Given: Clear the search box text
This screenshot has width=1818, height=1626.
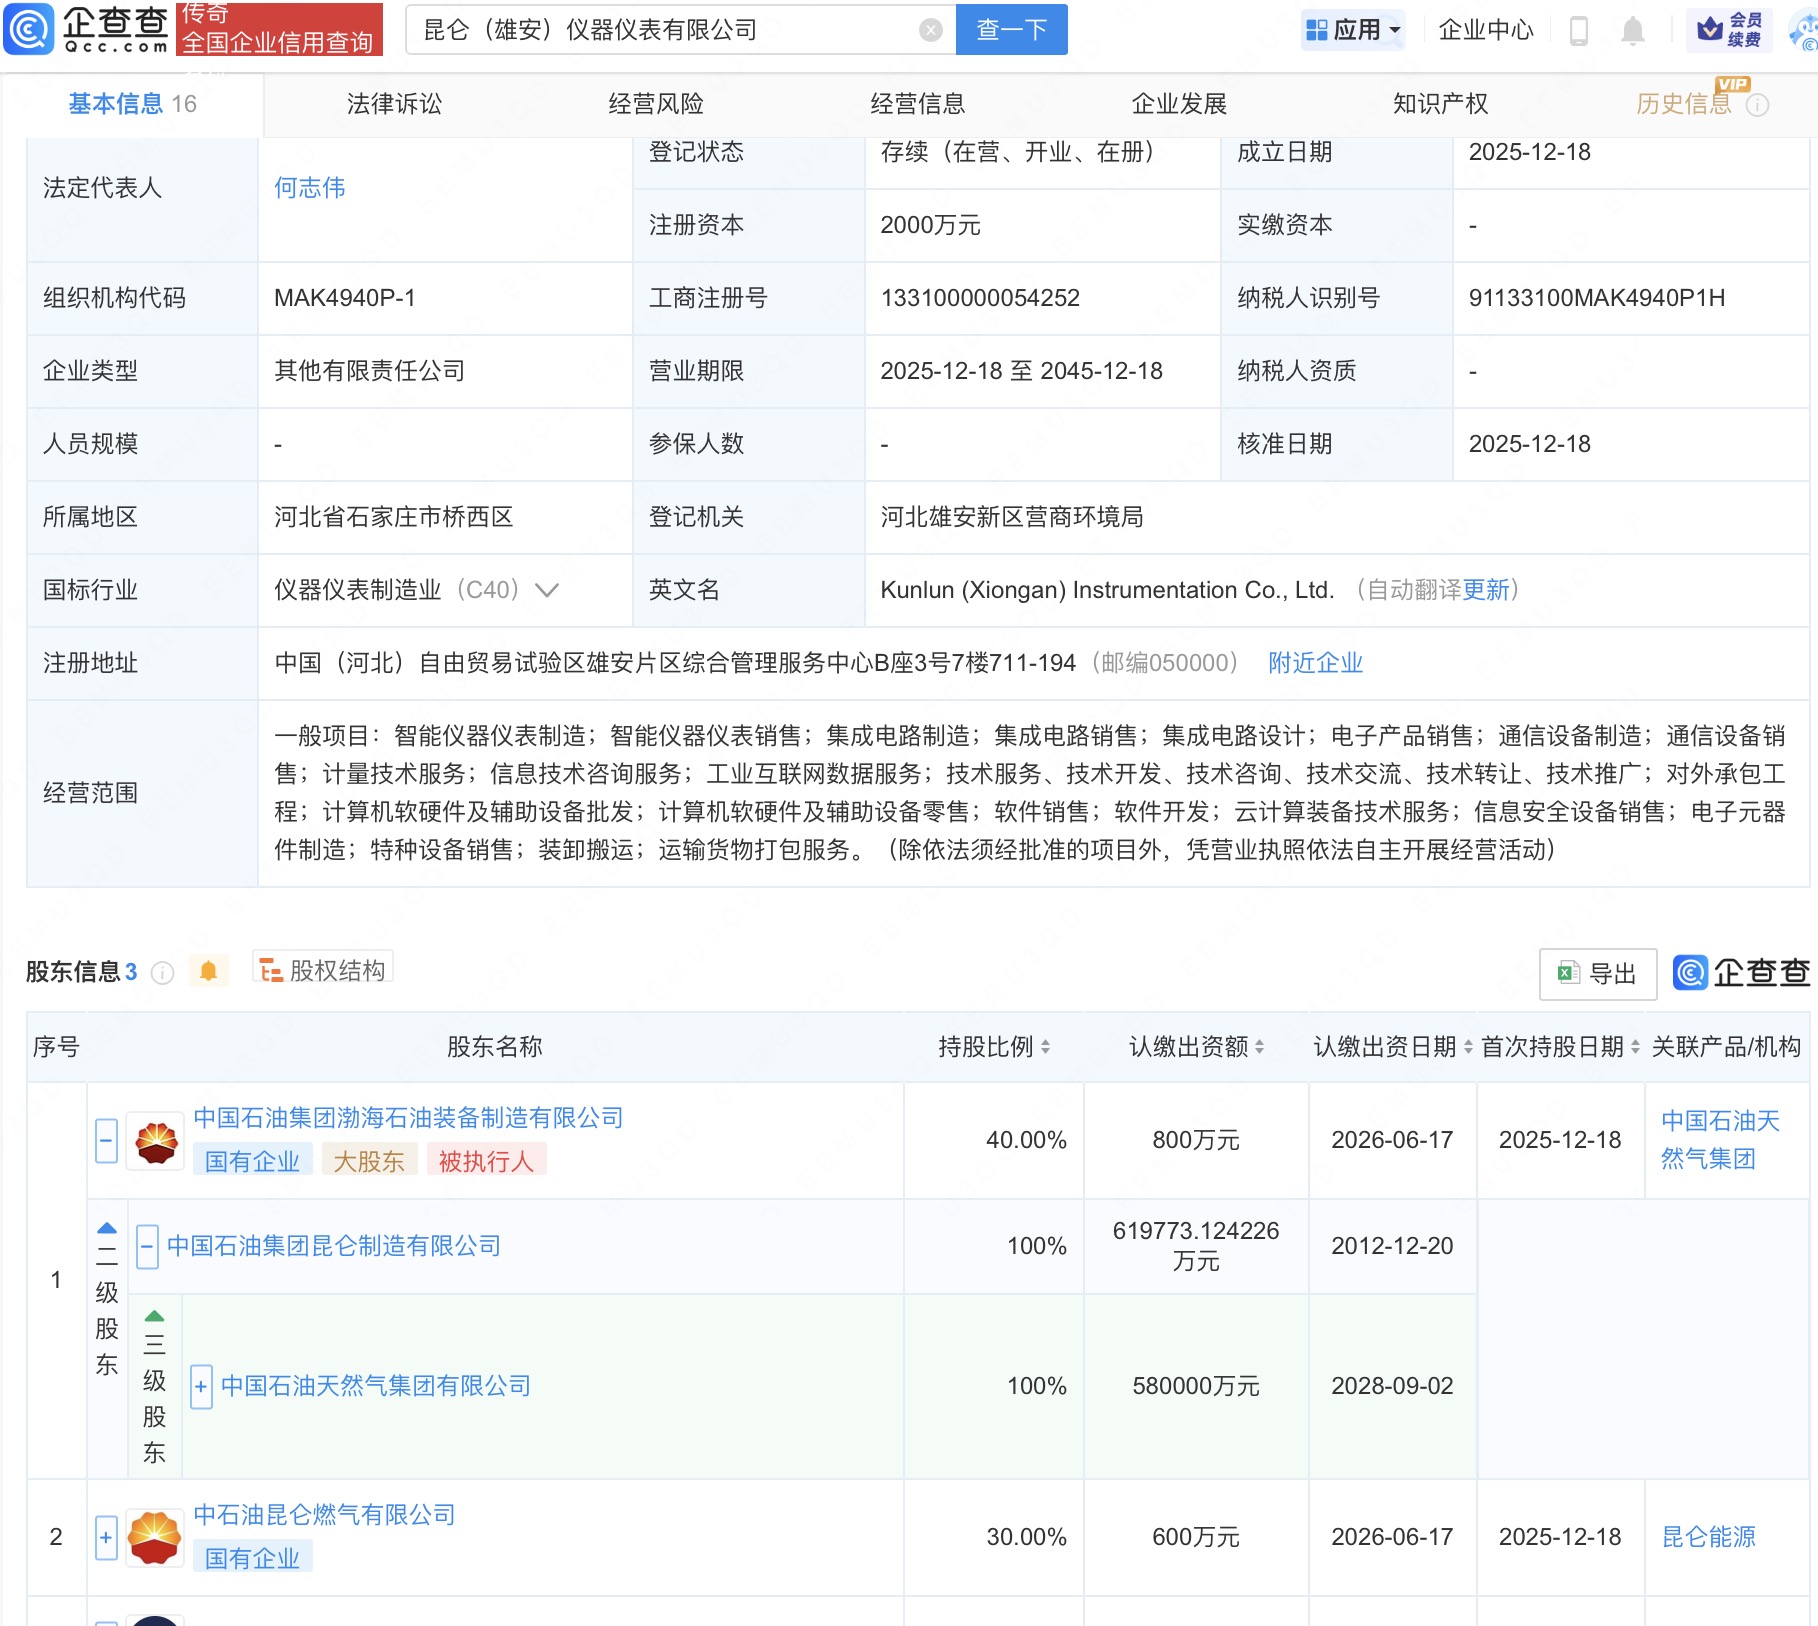Looking at the screenshot, I should tap(930, 30).
